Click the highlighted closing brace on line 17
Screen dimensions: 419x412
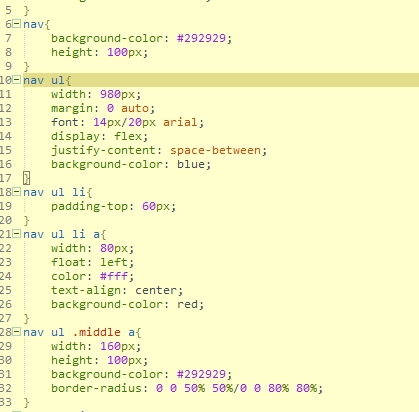[27, 178]
